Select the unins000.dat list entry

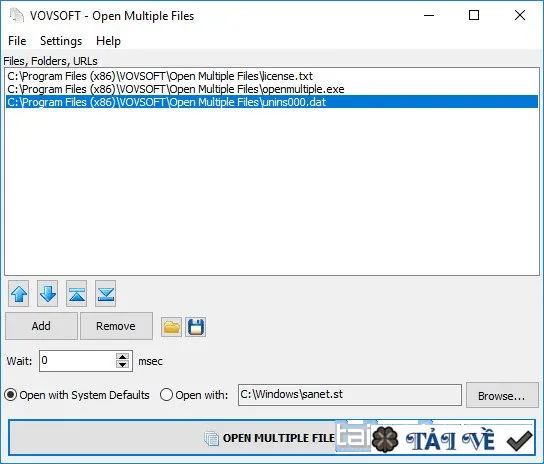point(272,102)
